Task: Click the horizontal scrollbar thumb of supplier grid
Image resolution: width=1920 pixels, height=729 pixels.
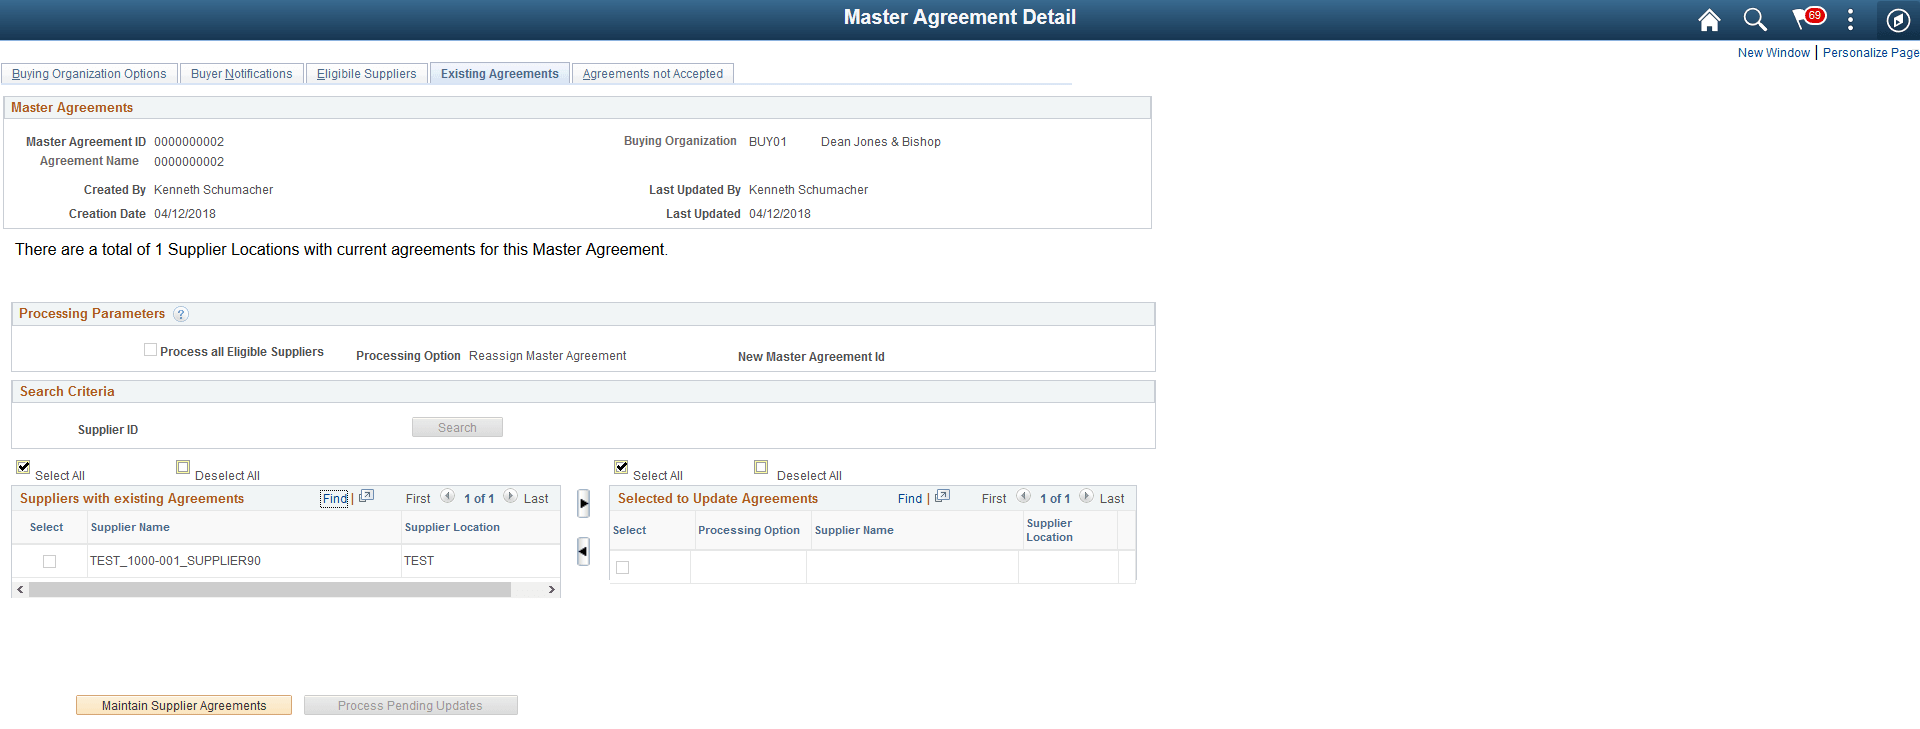Action: (270, 590)
